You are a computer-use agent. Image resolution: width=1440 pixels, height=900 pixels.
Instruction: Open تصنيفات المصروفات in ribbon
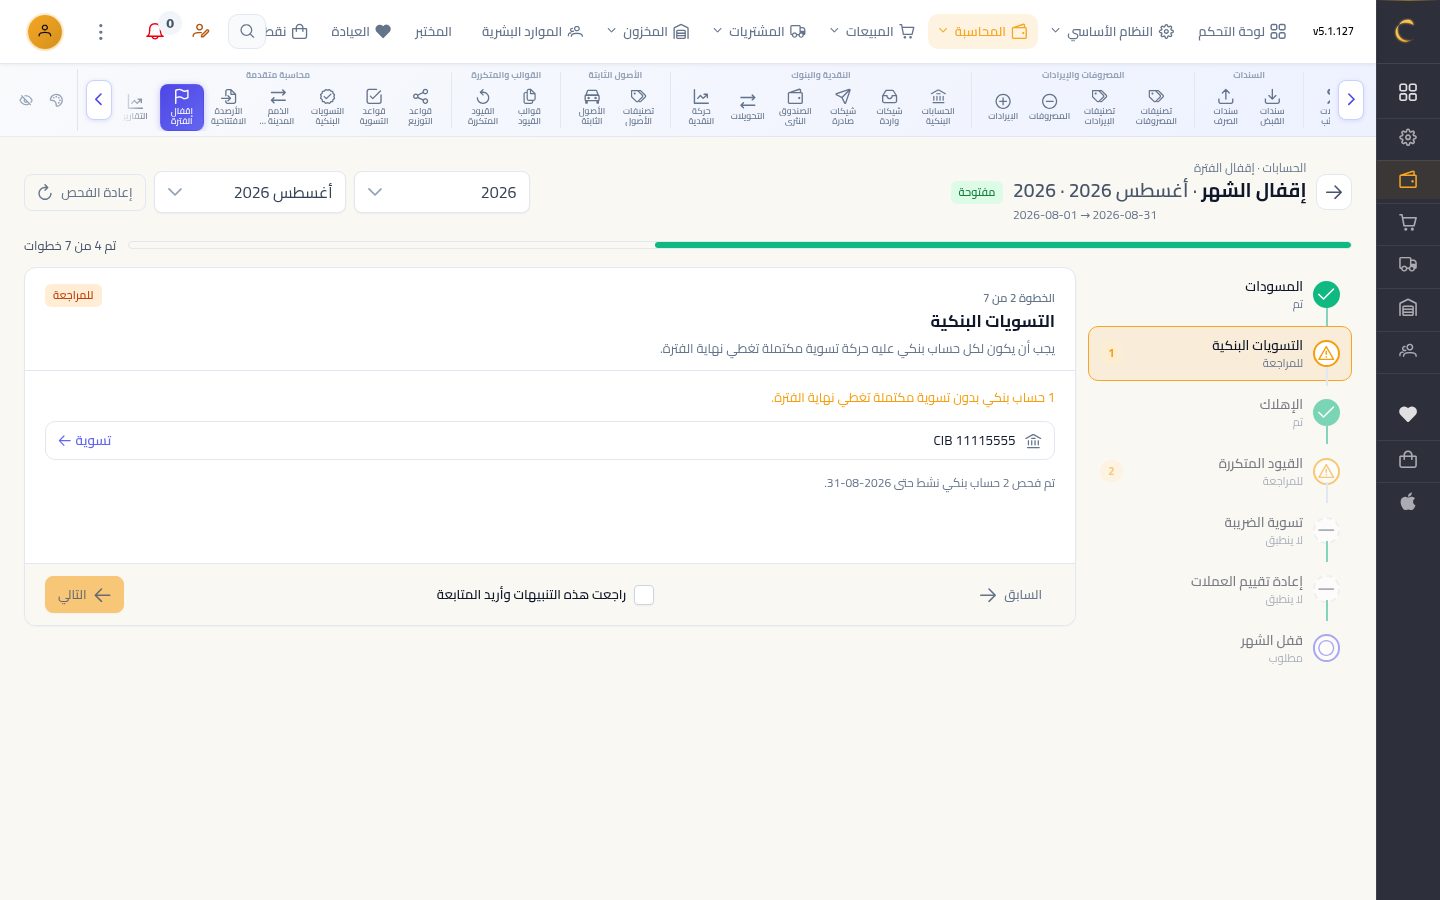click(x=1156, y=106)
